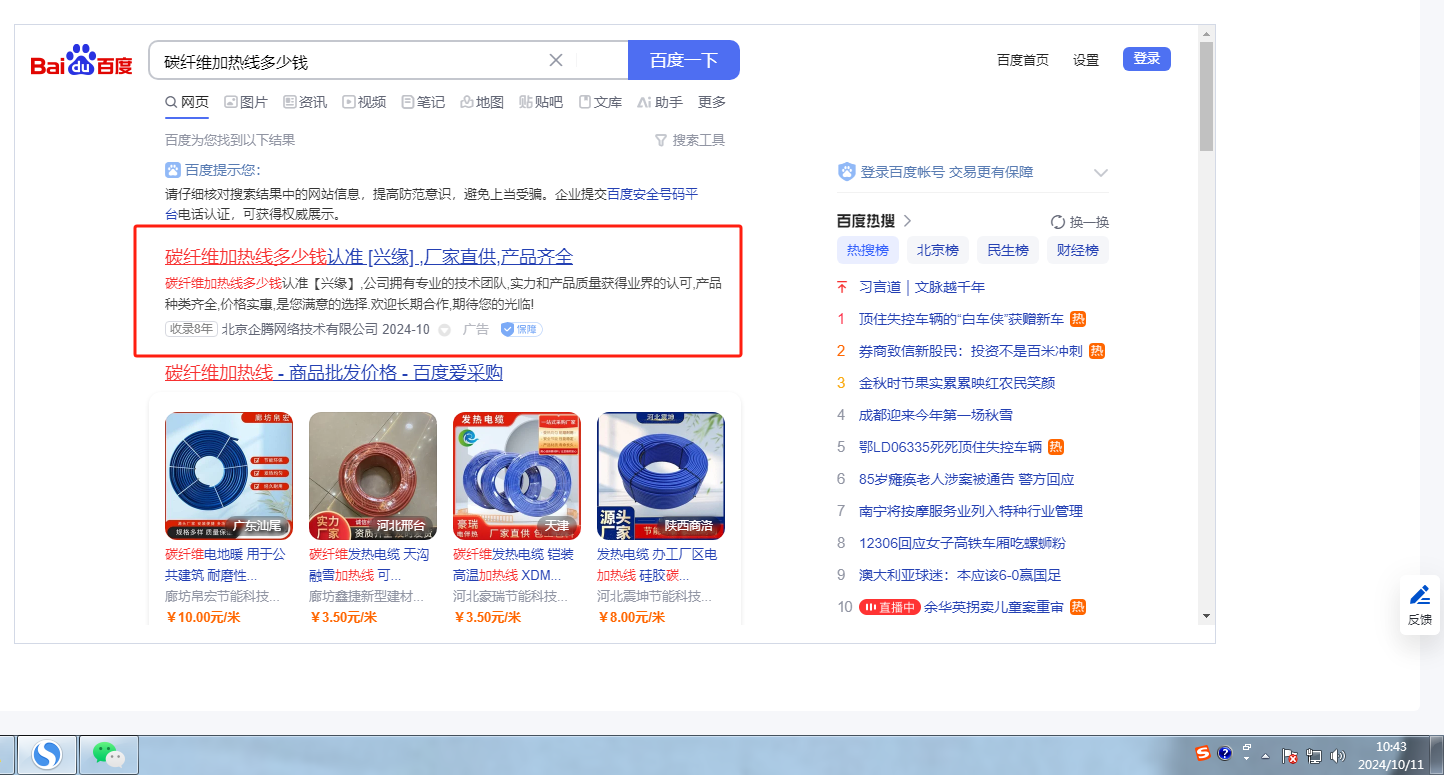Open WeChat from the taskbar
This screenshot has height=775, width=1444.
pos(108,754)
